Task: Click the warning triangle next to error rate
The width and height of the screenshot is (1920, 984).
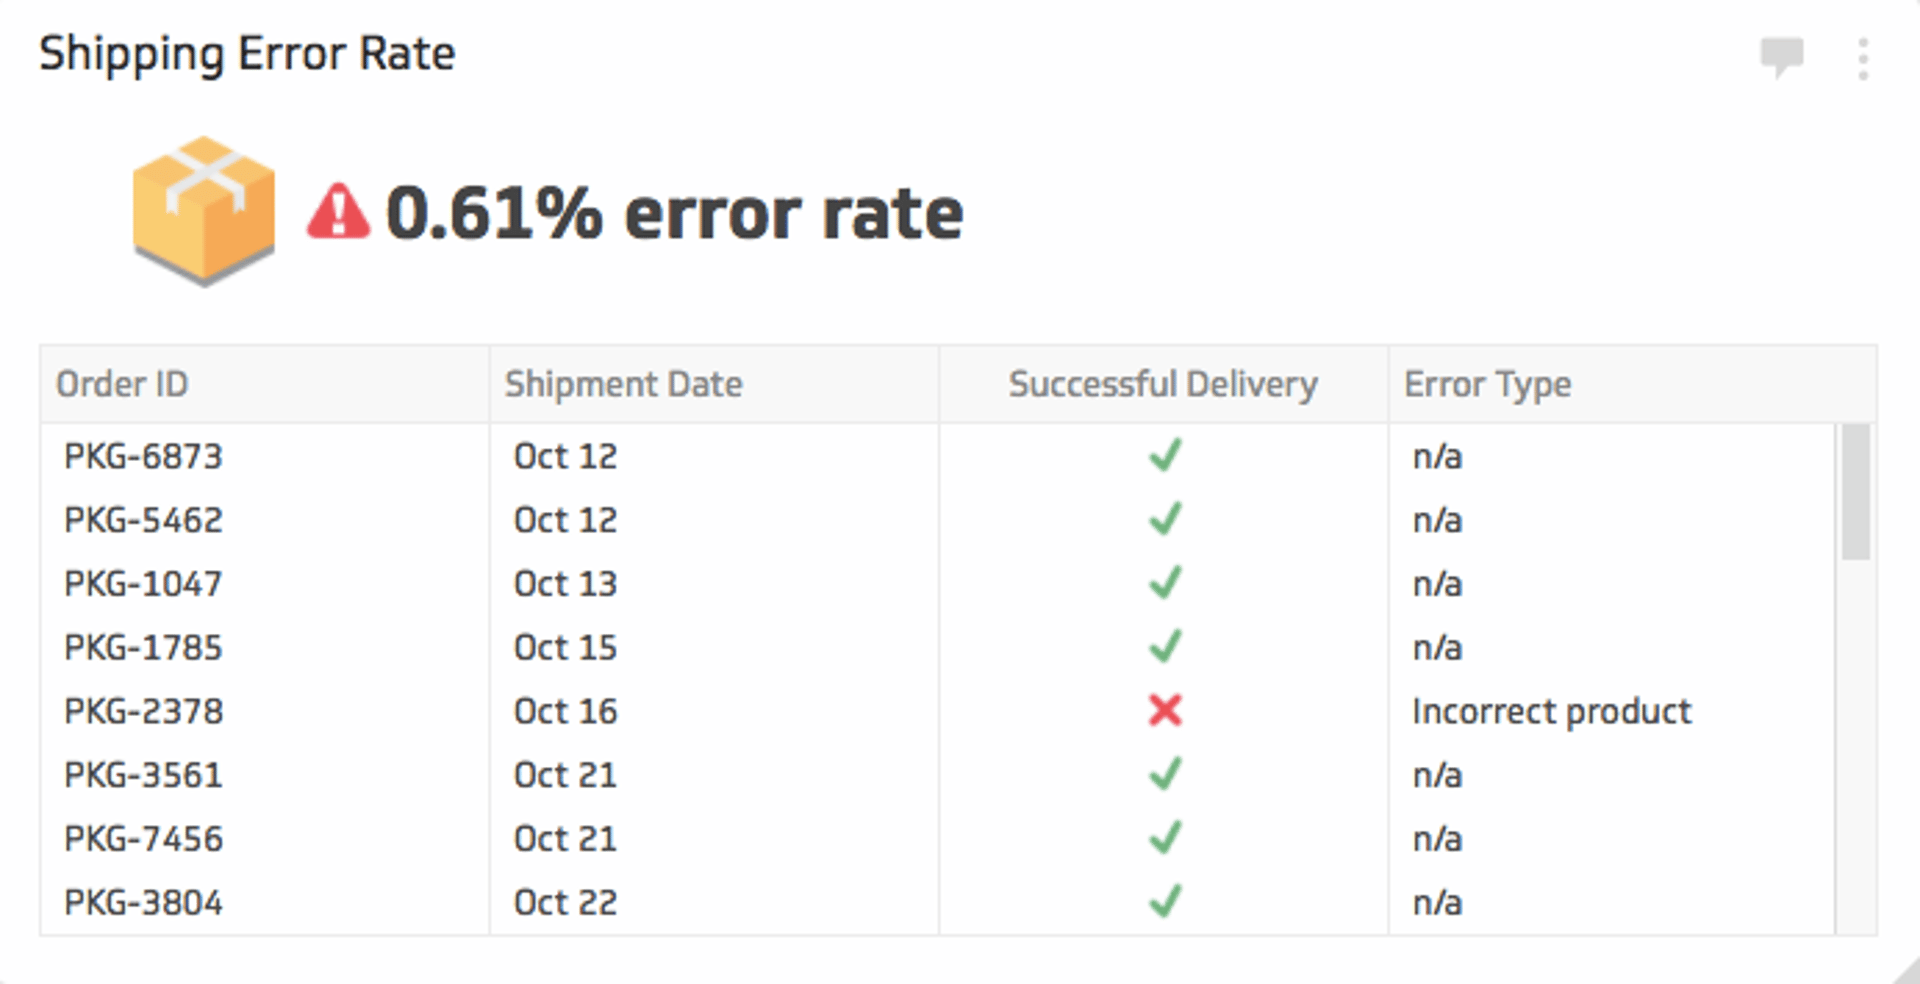Action: pos(337,210)
